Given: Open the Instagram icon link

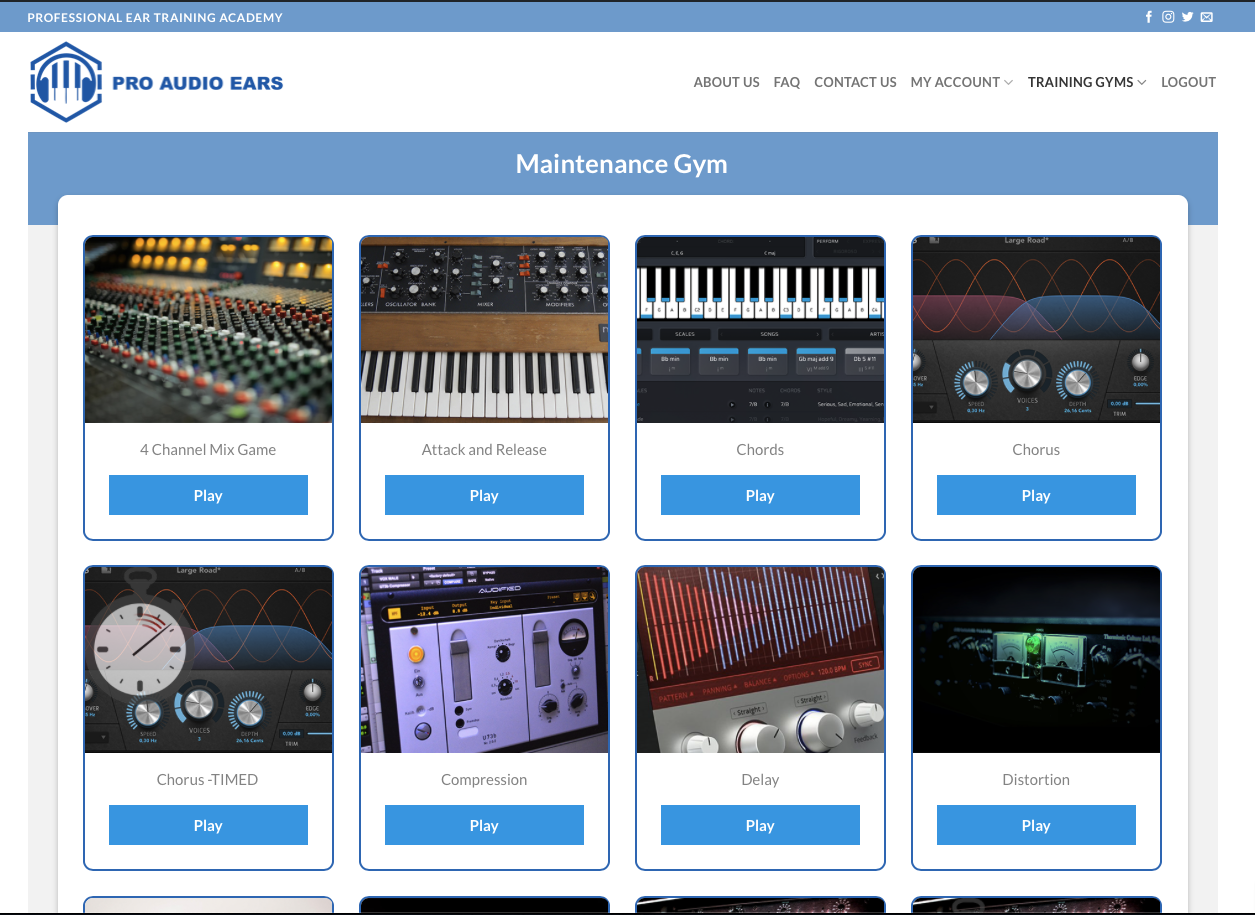Looking at the screenshot, I should pyautogui.click(x=1168, y=17).
